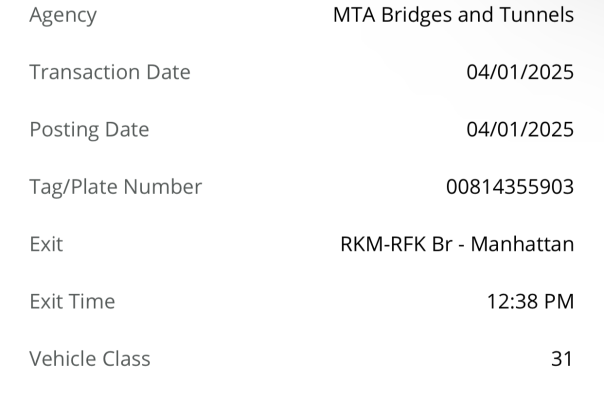Select the Transaction Date value 04/01/2025
The height and width of the screenshot is (400, 604).
(520, 72)
